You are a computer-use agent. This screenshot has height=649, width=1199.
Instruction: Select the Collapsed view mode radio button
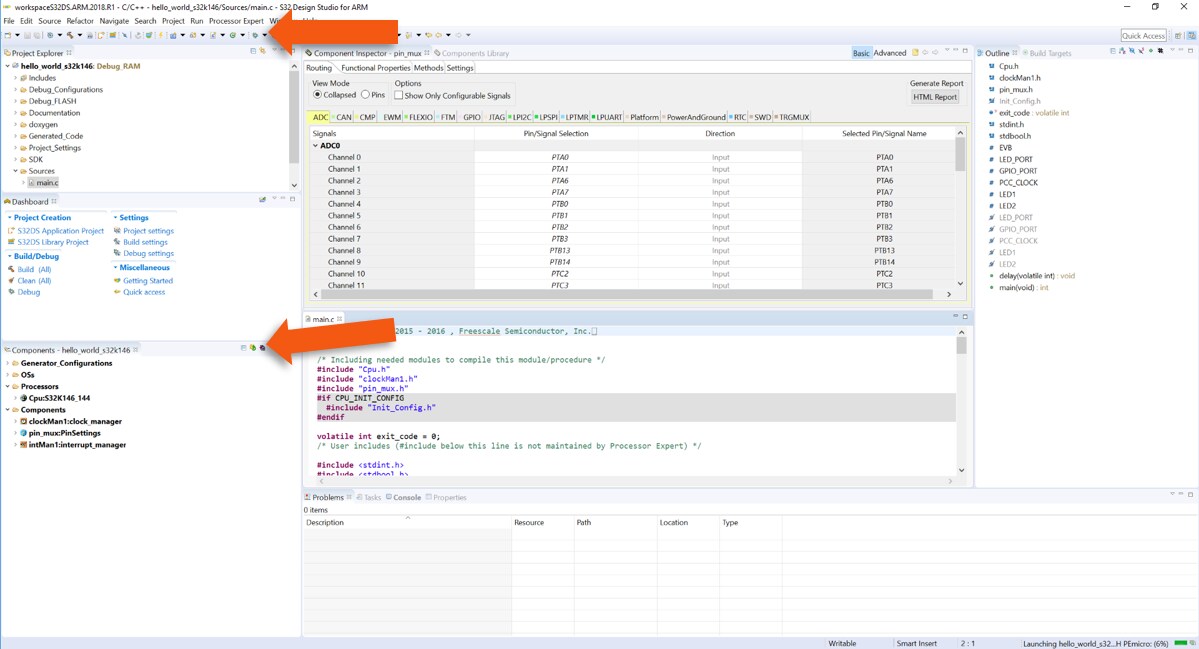point(318,96)
